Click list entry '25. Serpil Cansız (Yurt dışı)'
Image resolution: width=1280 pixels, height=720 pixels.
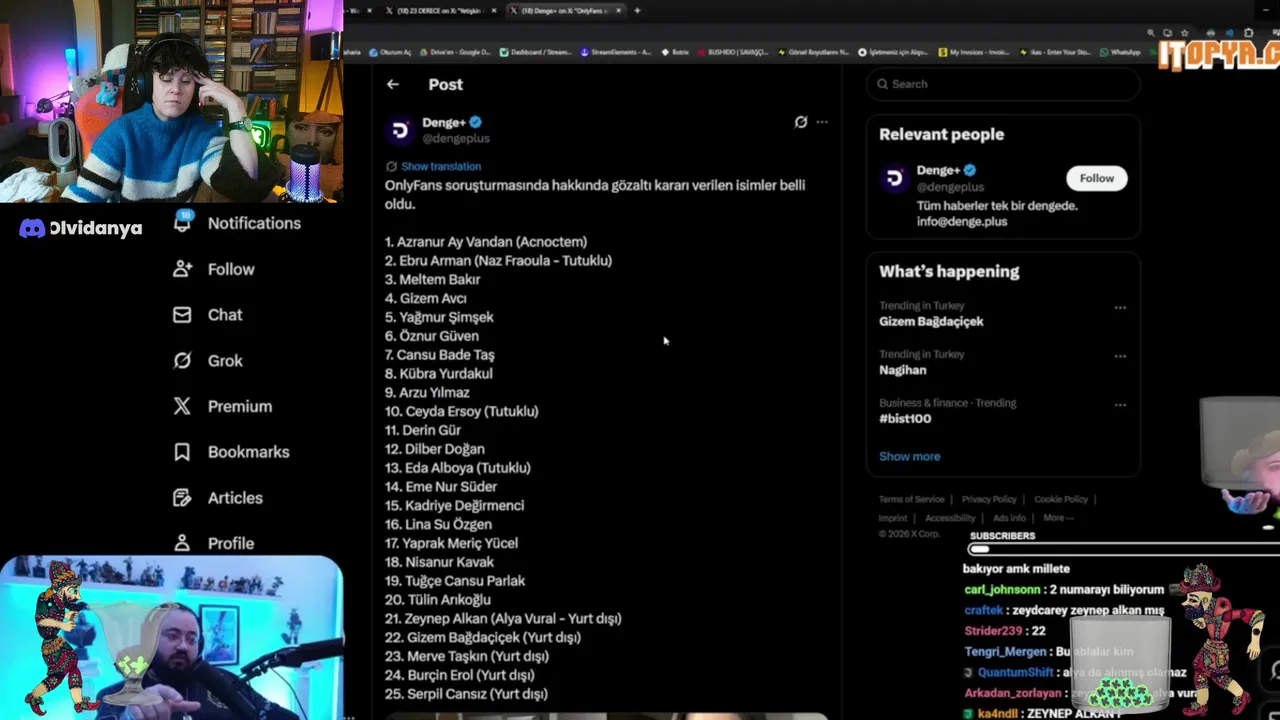click(x=466, y=694)
